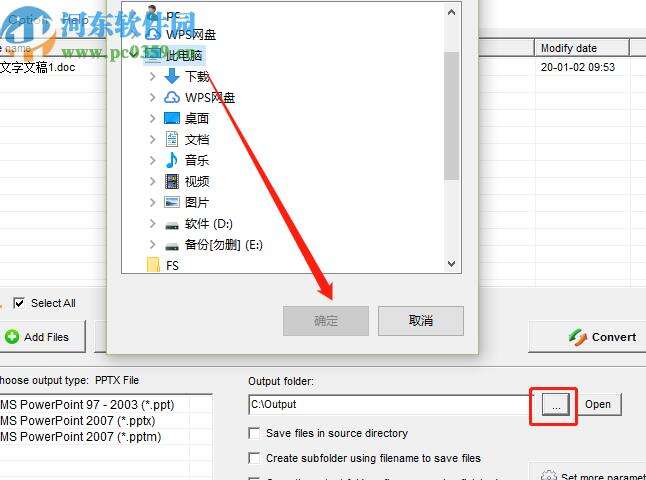Expand the 备份[勿删] (E:) drive node
Viewport: 646px width, 480px height.
152,245
